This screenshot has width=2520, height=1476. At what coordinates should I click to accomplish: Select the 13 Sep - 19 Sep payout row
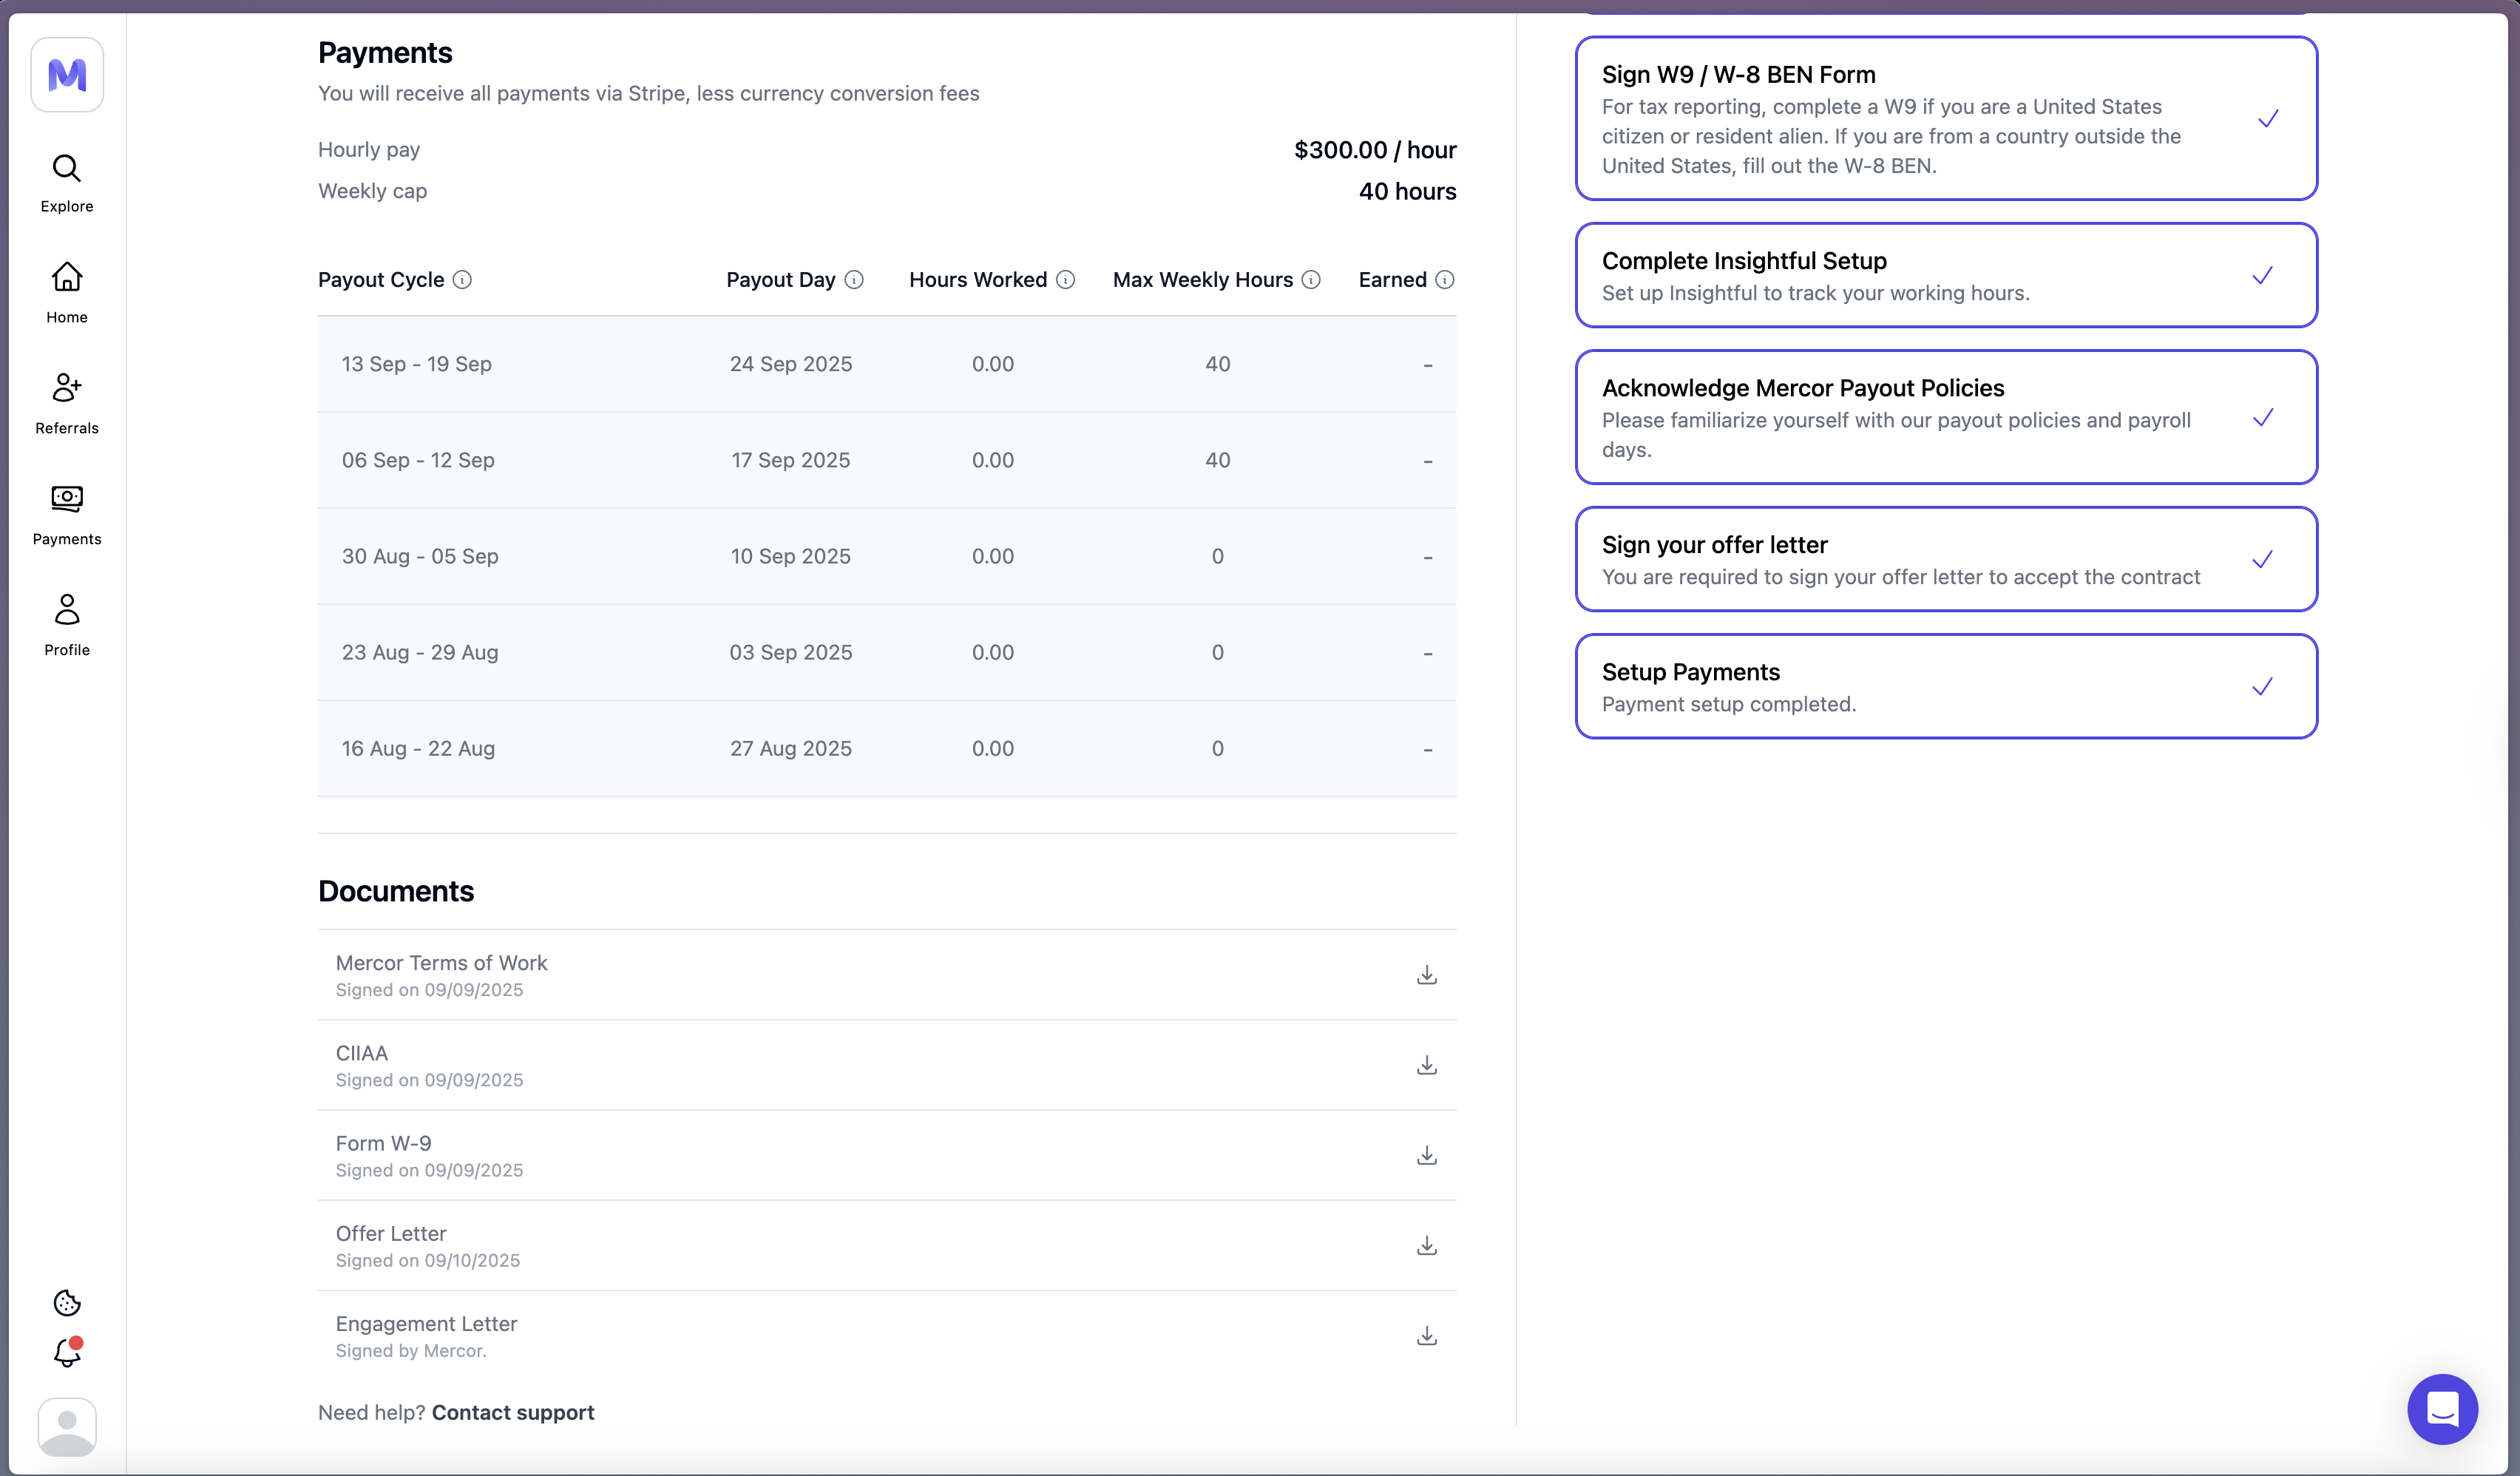[887, 364]
